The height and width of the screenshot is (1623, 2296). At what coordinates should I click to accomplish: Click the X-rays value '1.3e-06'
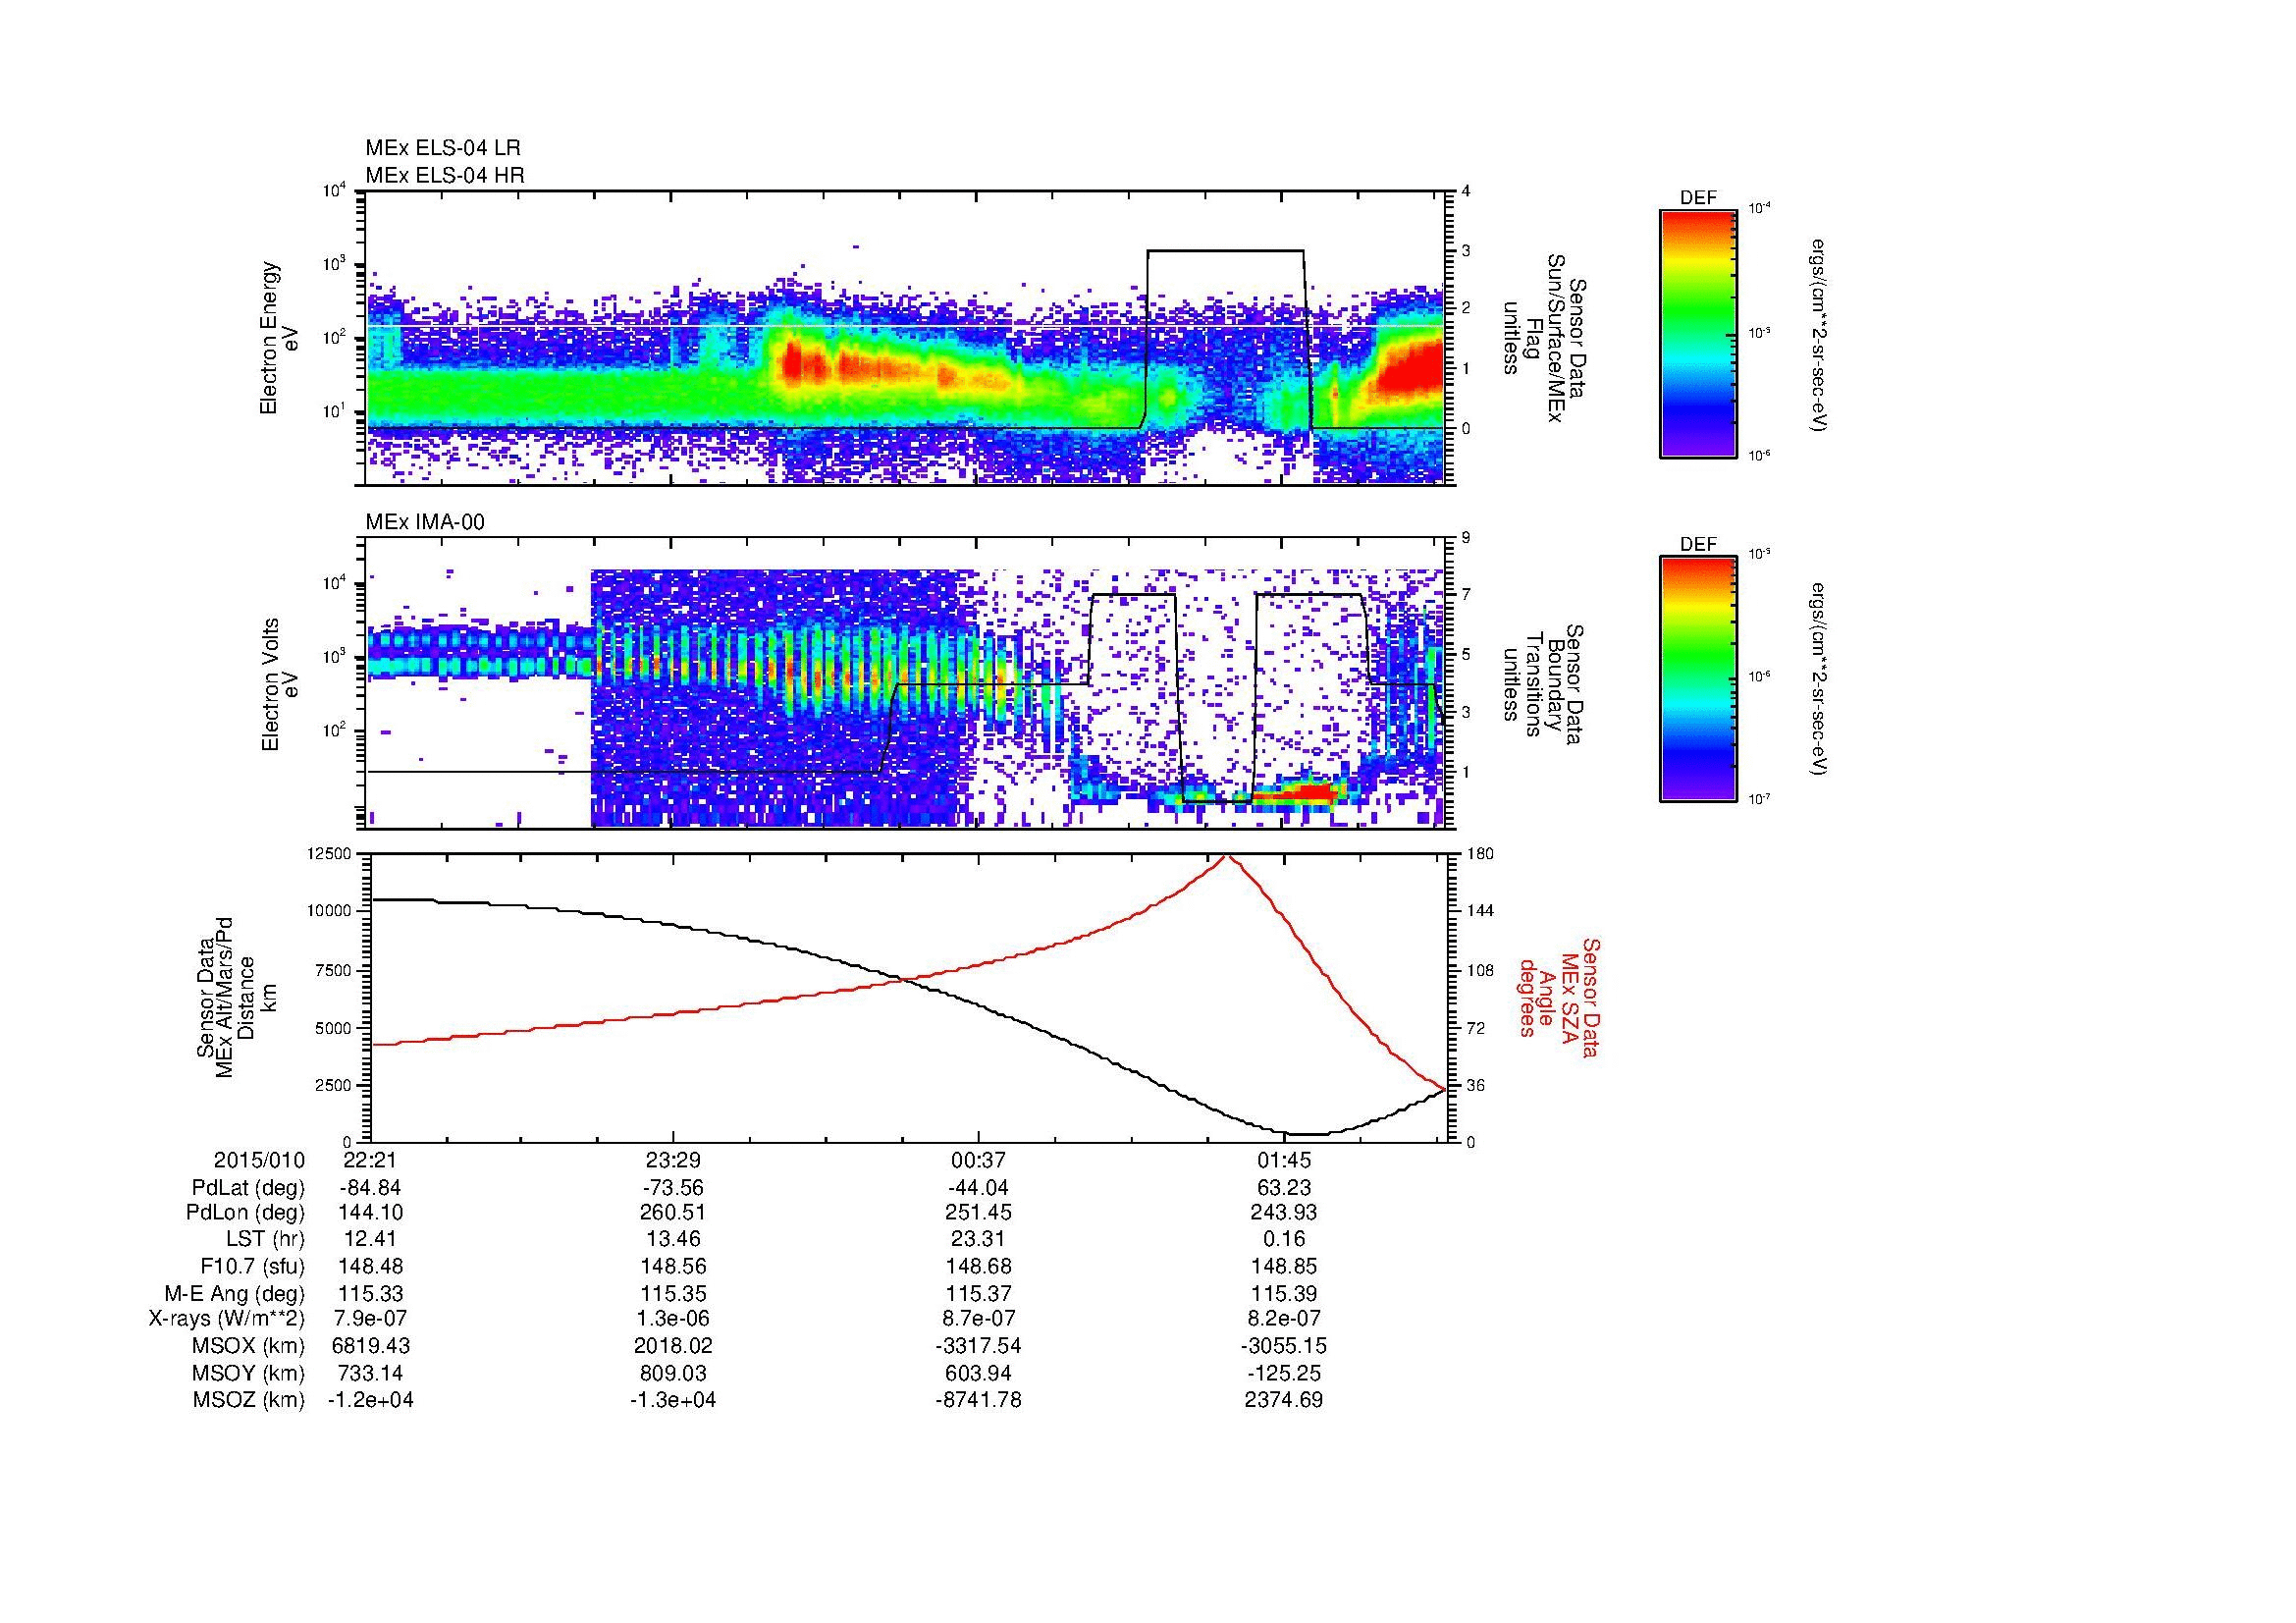click(x=673, y=1320)
